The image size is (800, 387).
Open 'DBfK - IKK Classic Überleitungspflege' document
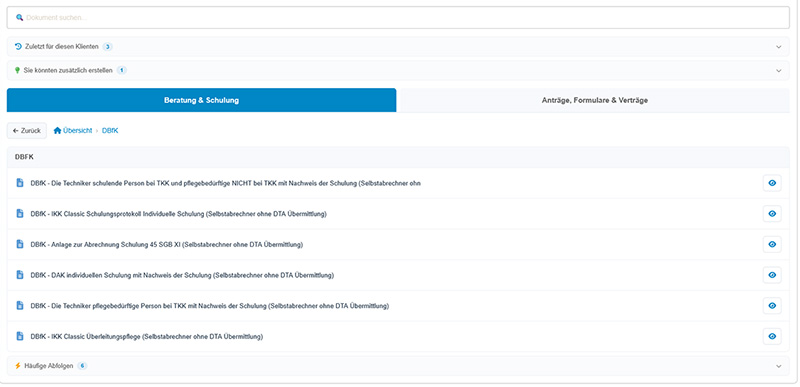tap(147, 336)
